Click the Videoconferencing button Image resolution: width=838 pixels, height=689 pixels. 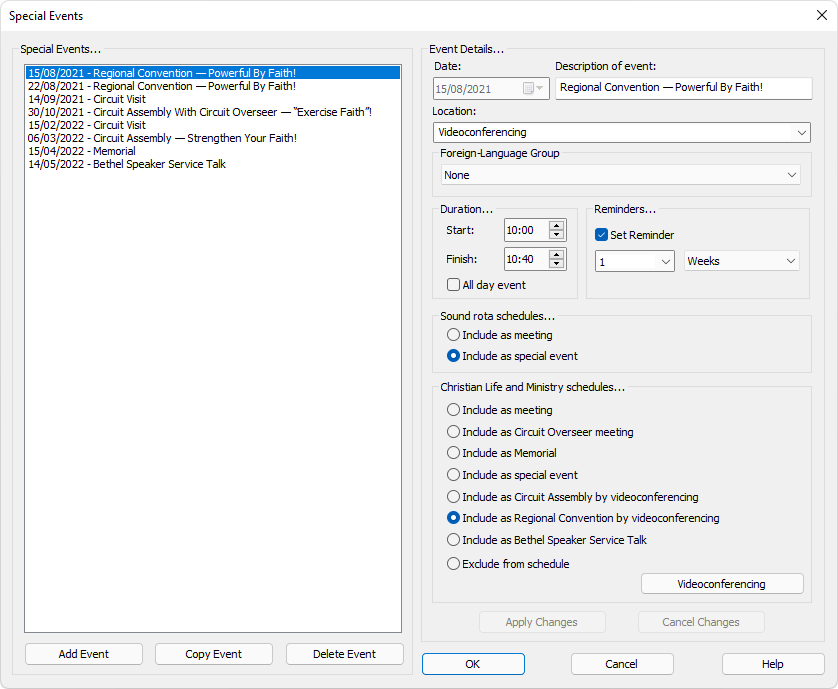[x=721, y=584]
